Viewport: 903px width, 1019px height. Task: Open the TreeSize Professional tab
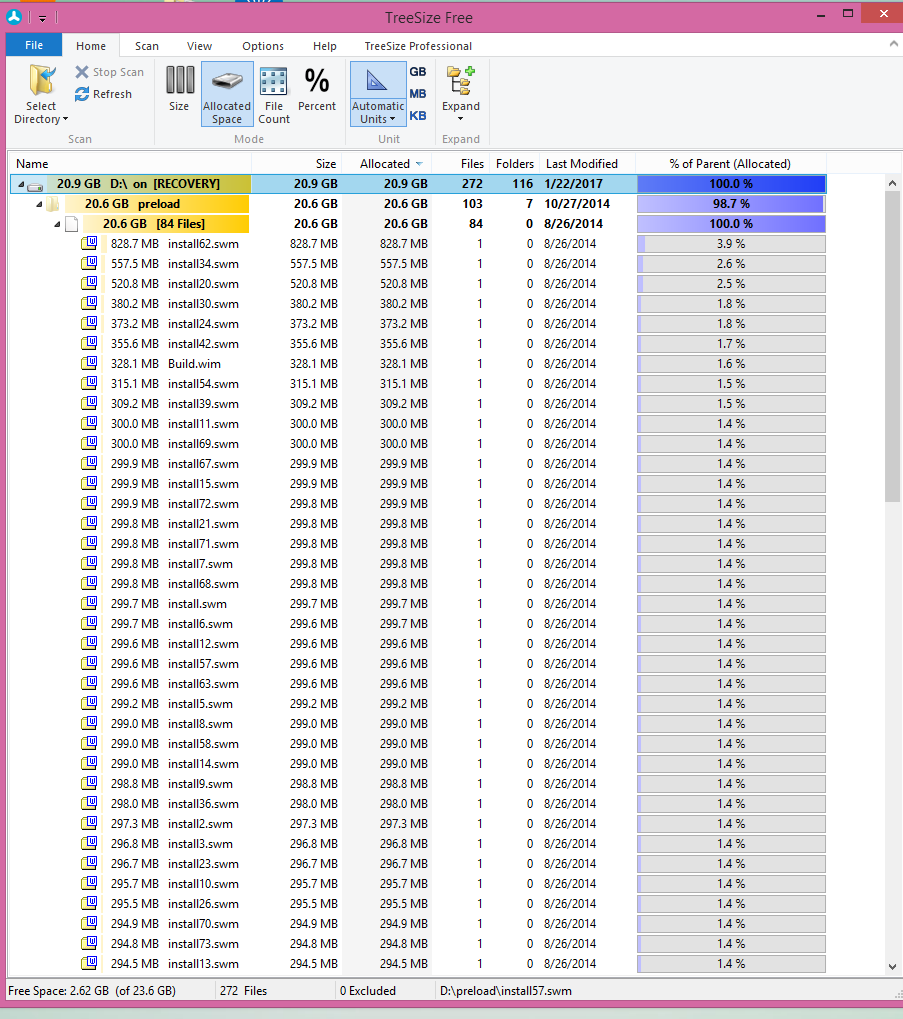[418, 46]
